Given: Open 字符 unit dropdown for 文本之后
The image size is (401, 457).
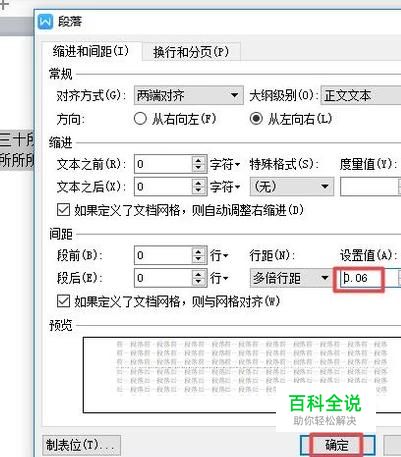Looking at the screenshot, I should tap(225, 187).
